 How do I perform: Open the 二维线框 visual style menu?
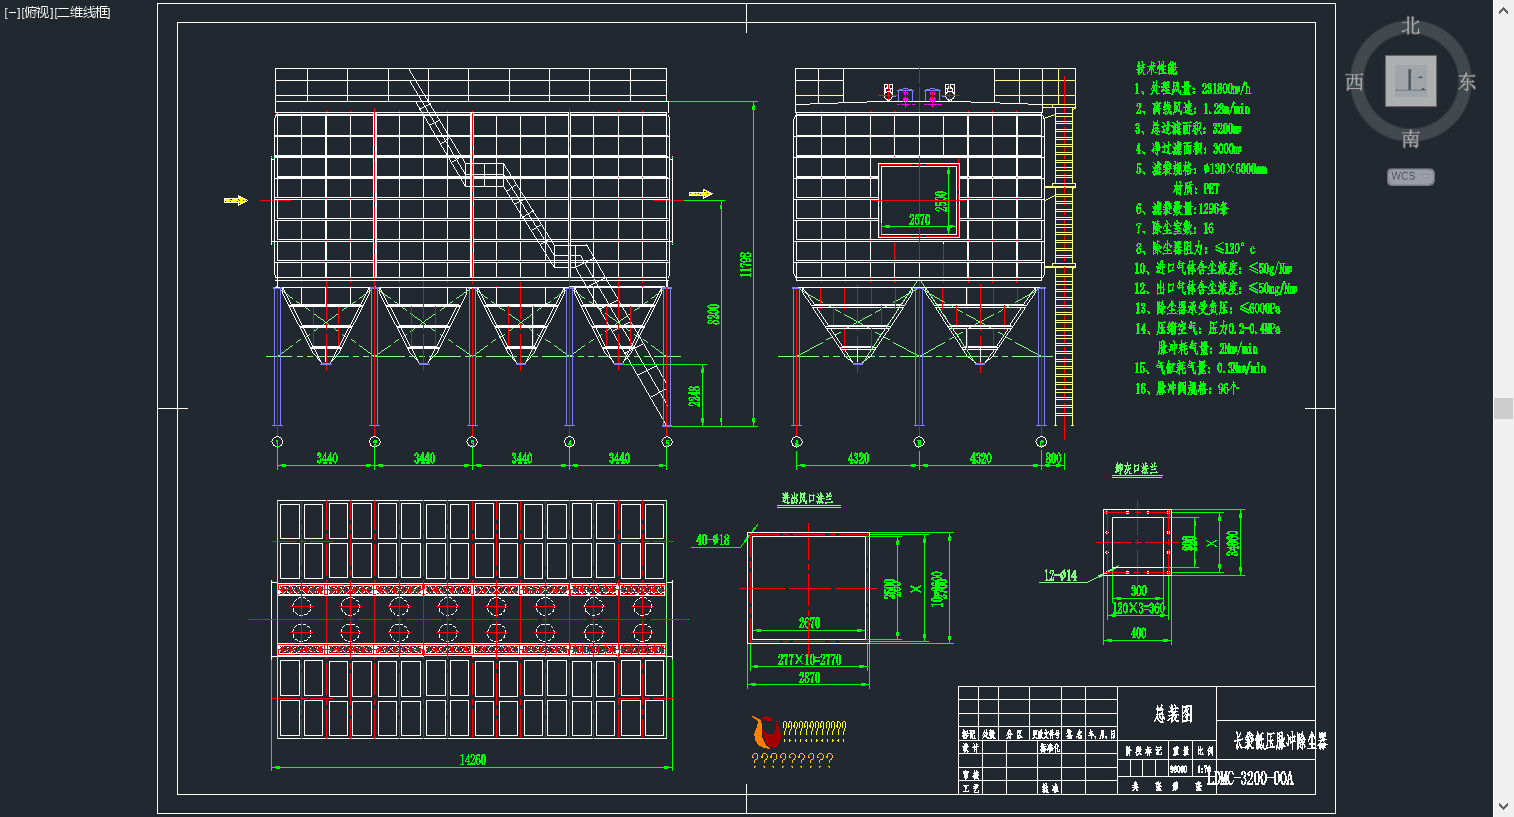(83, 12)
